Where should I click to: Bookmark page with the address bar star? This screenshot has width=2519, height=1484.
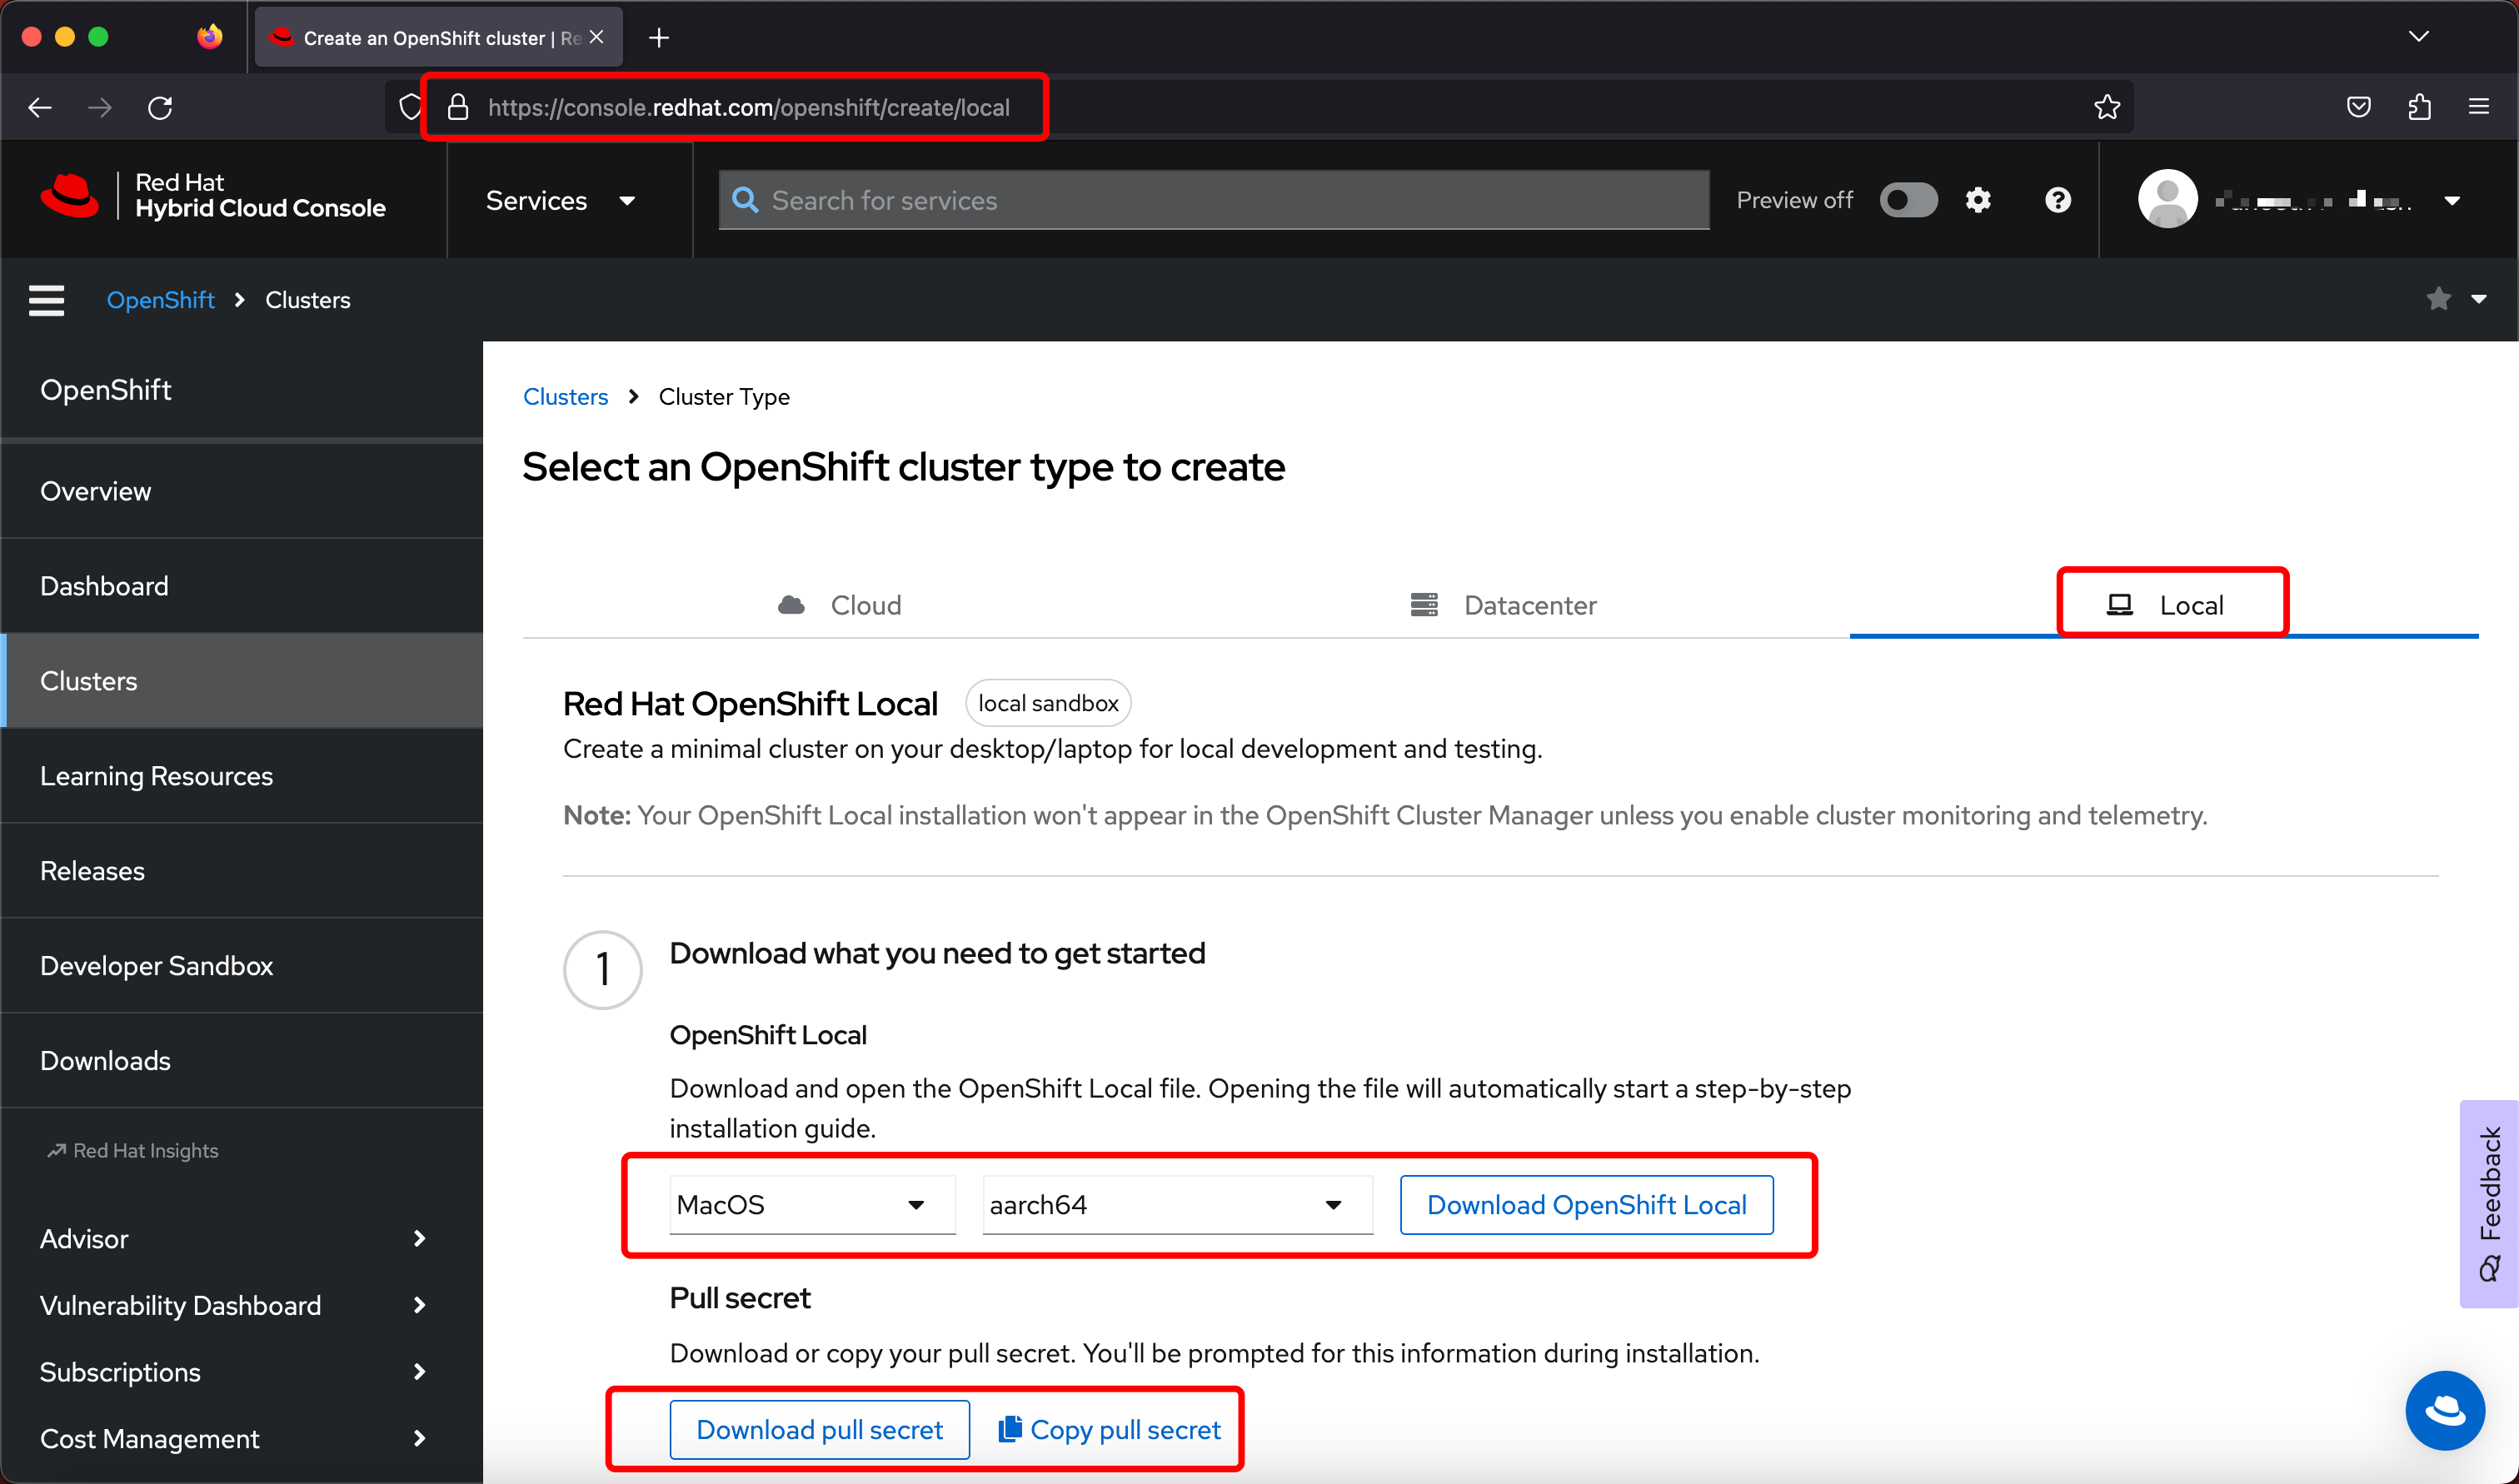(2106, 107)
